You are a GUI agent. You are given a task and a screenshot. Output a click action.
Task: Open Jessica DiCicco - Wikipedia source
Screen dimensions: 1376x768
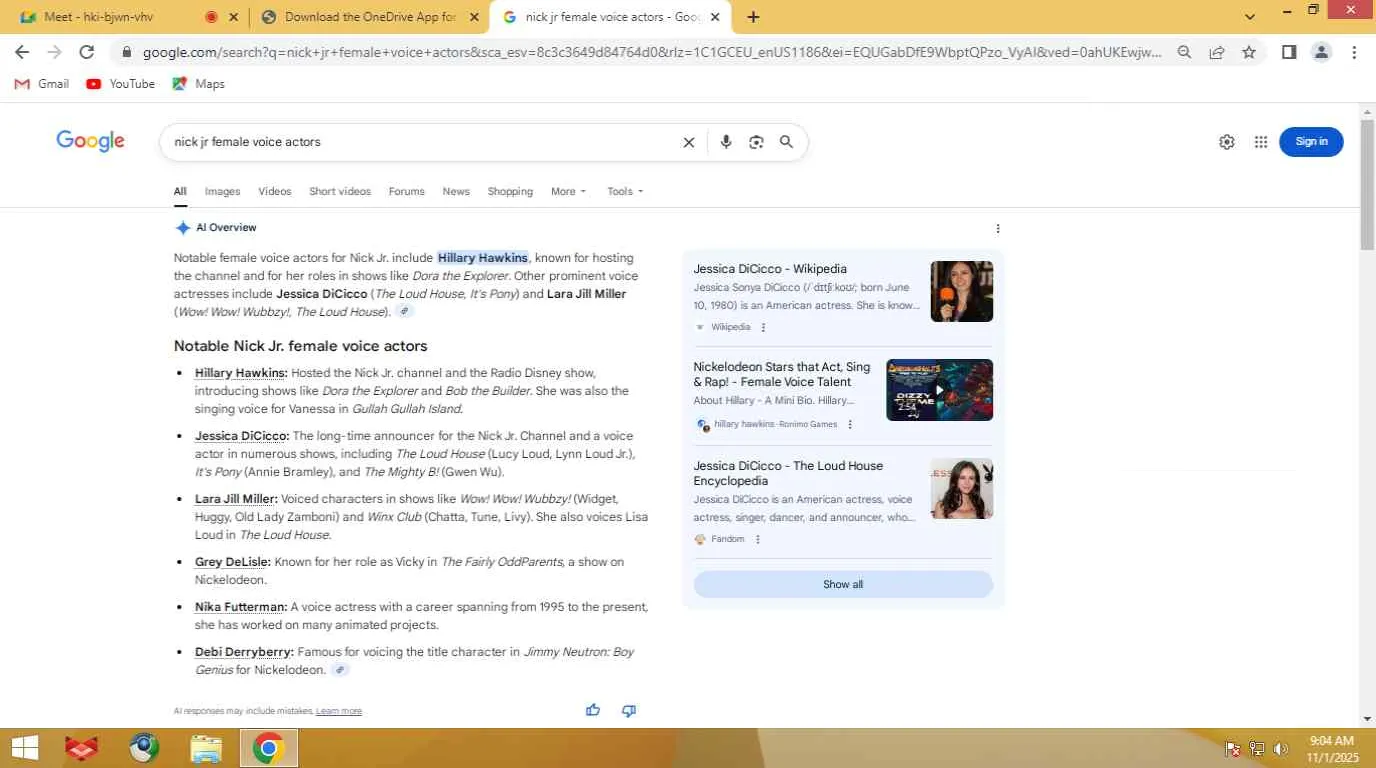[x=770, y=269]
